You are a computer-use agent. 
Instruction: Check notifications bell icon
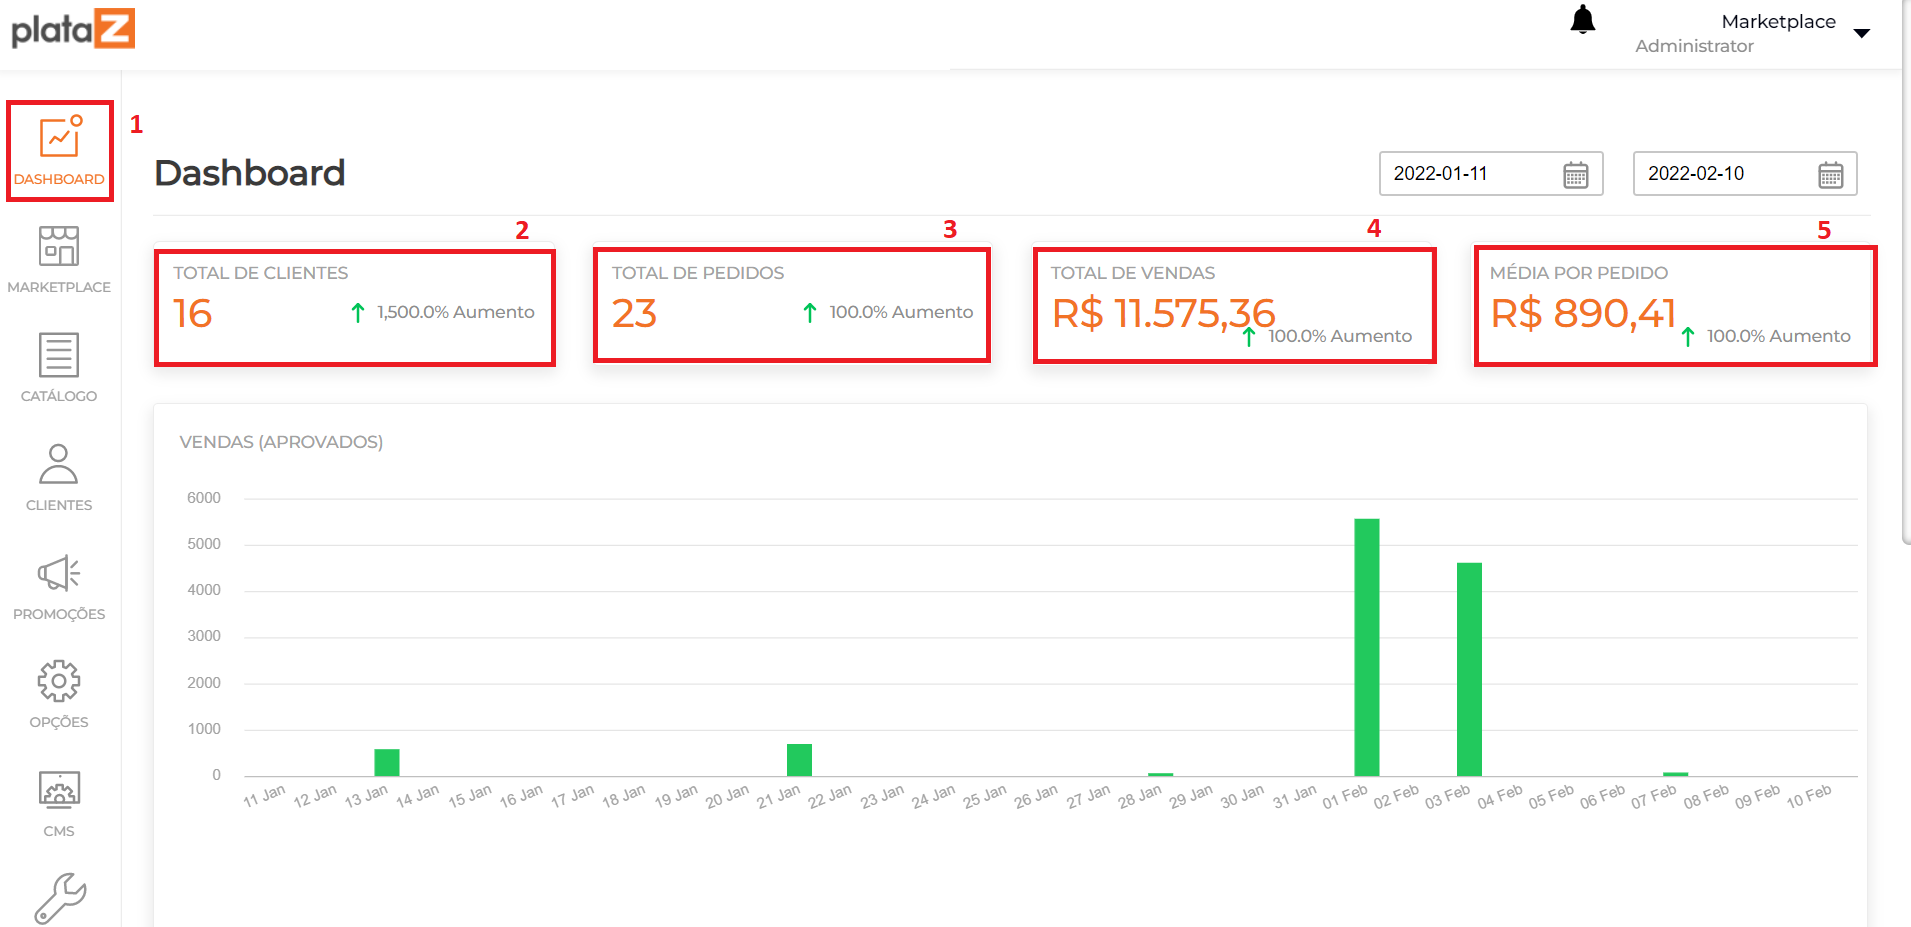pos(1582,21)
